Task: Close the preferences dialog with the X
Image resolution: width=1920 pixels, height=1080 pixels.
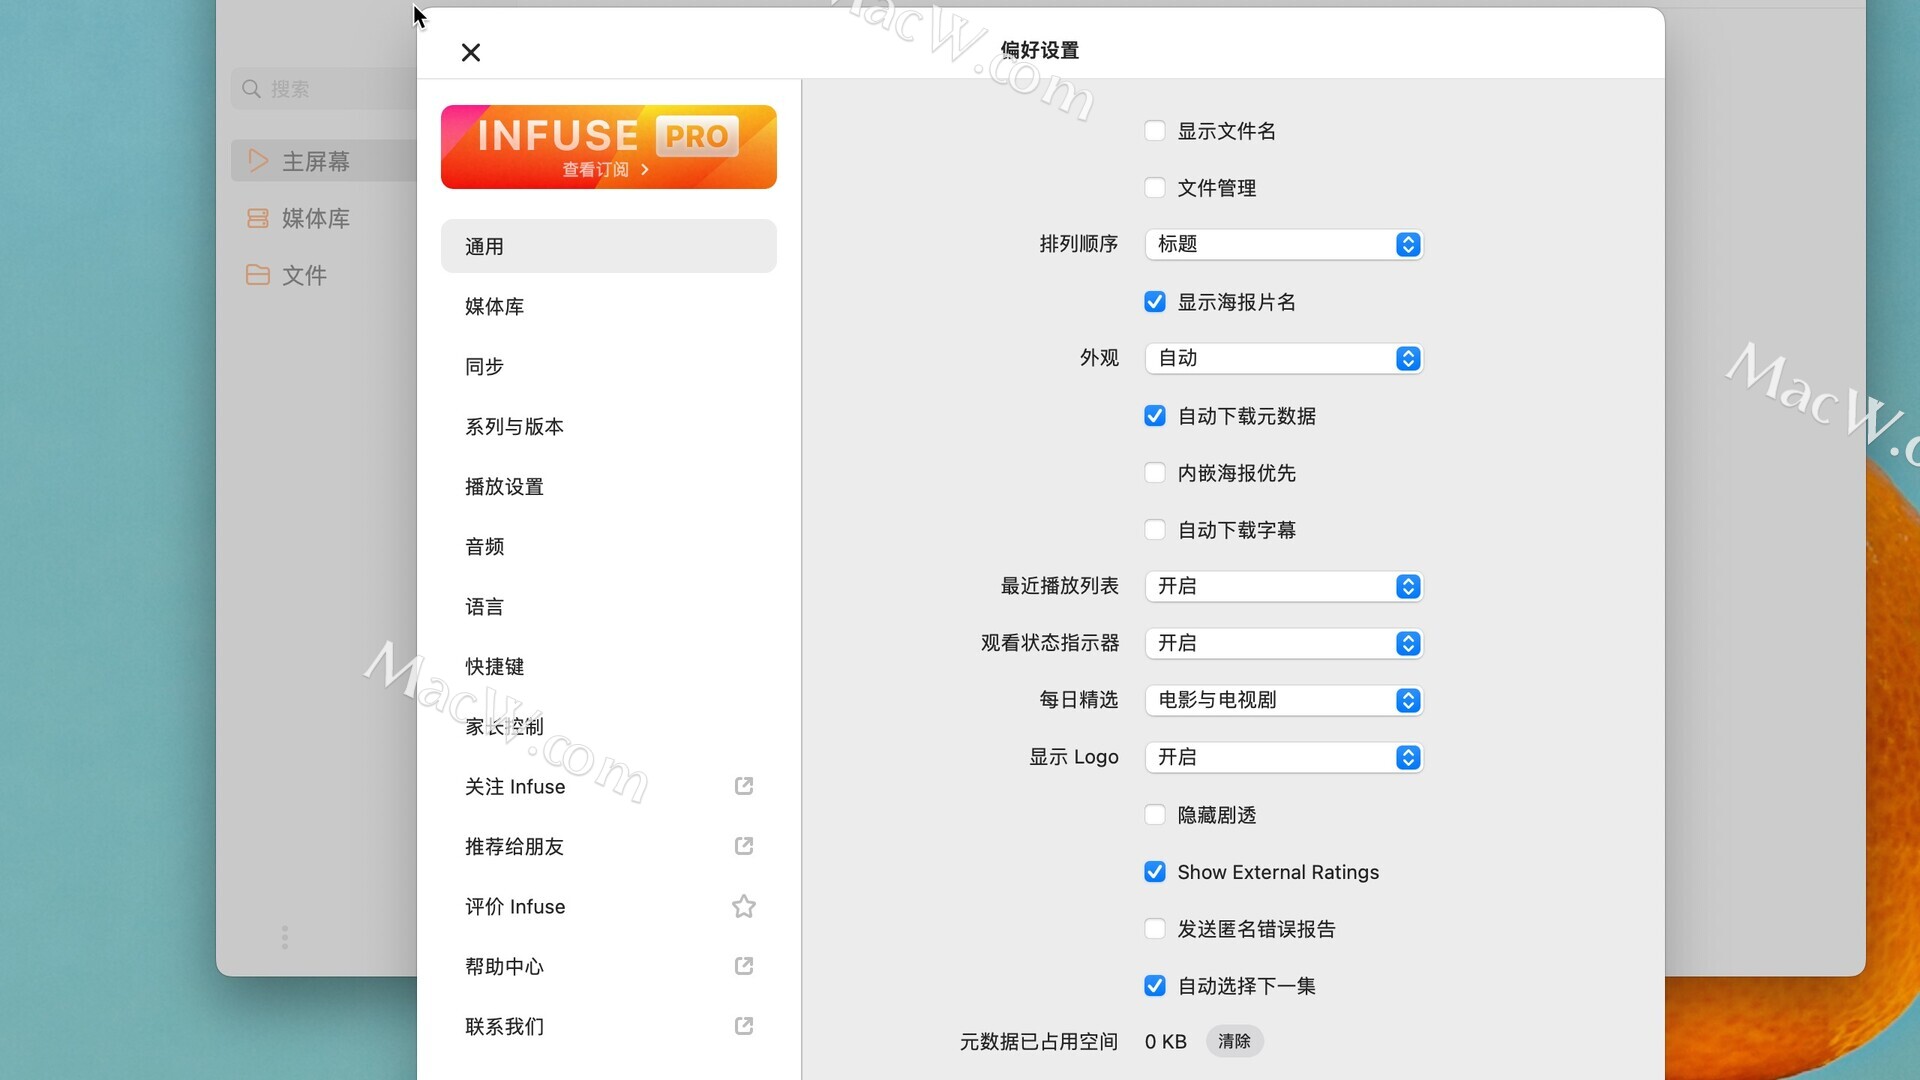Action: coord(471,52)
